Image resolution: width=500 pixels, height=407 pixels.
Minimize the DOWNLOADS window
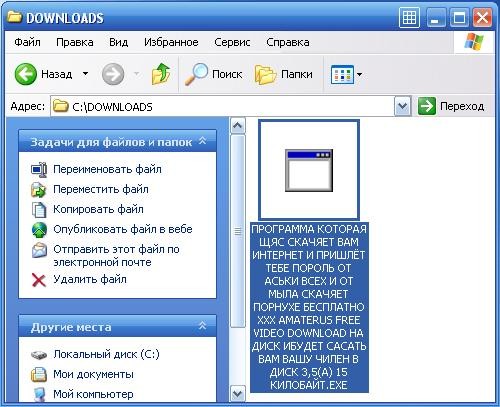[435, 18]
